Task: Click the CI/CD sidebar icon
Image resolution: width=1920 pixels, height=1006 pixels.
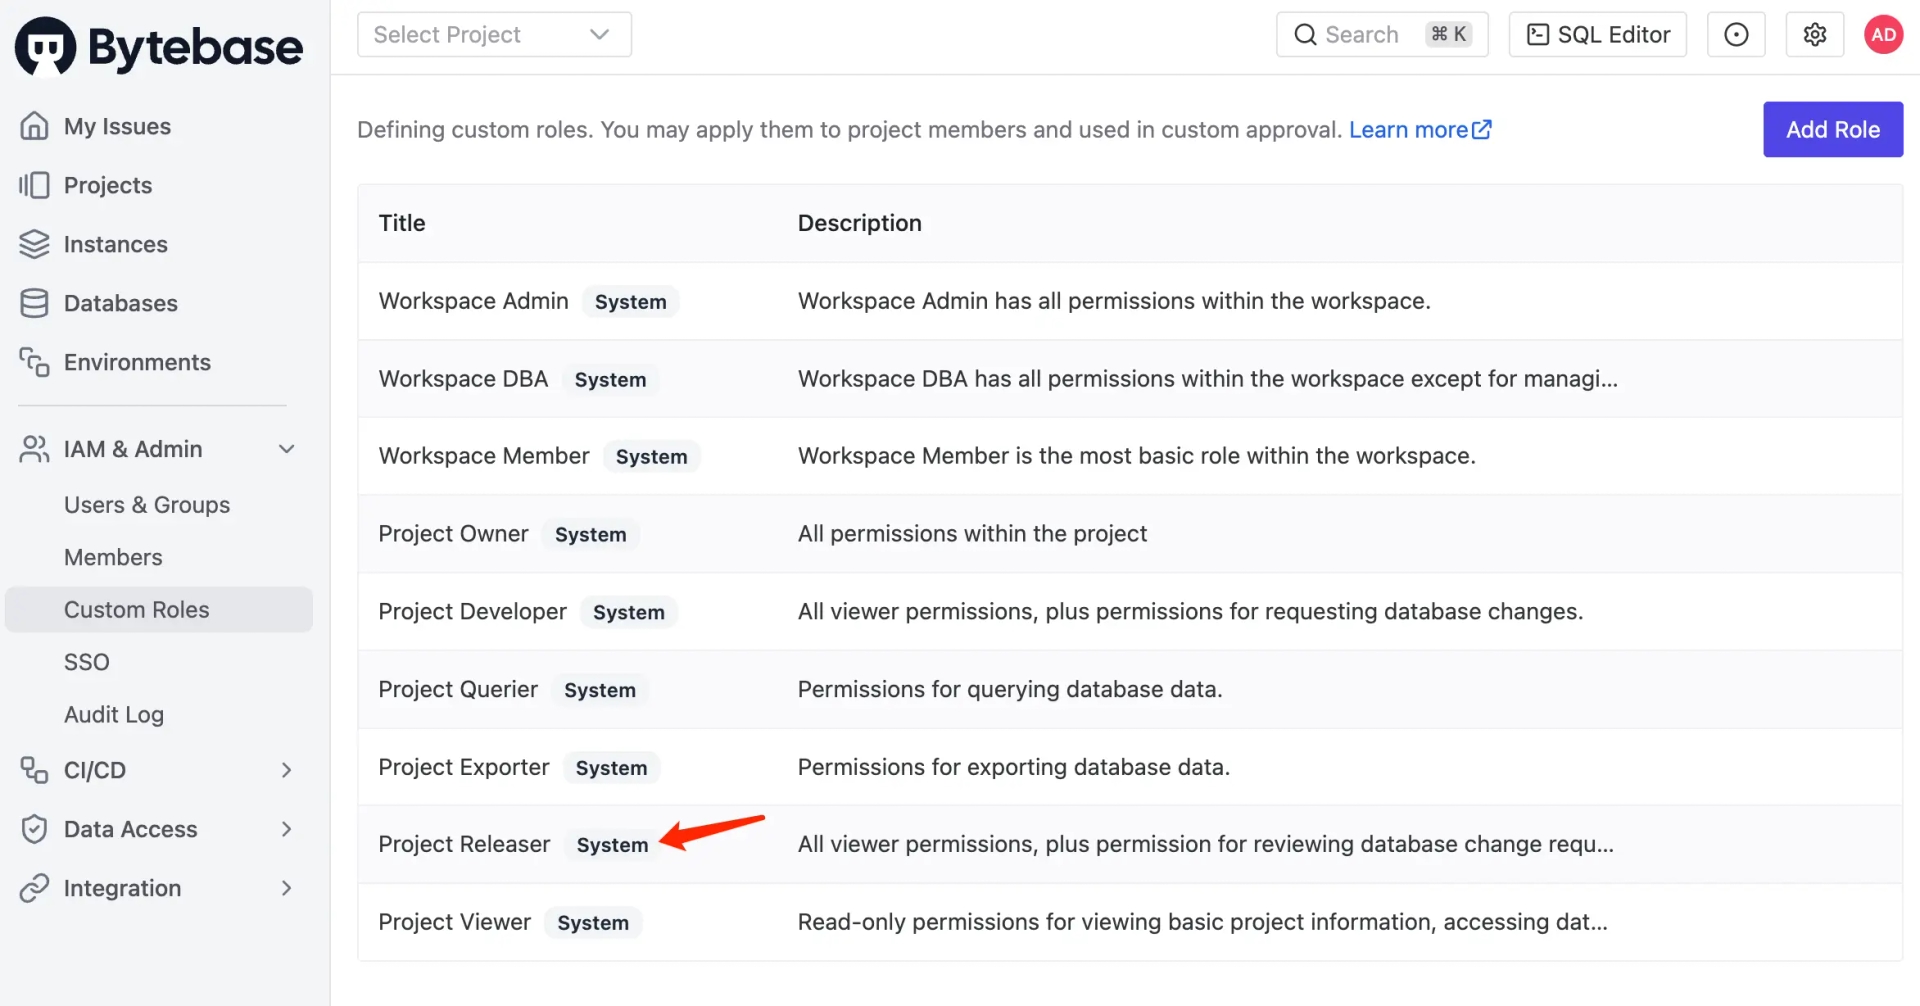Action: pyautogui.click(x=34, y=770)
